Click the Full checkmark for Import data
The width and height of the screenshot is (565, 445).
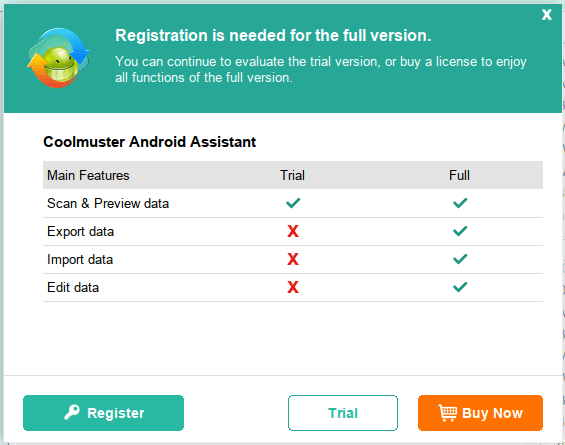pyautogui.click(x=460, y=259)
